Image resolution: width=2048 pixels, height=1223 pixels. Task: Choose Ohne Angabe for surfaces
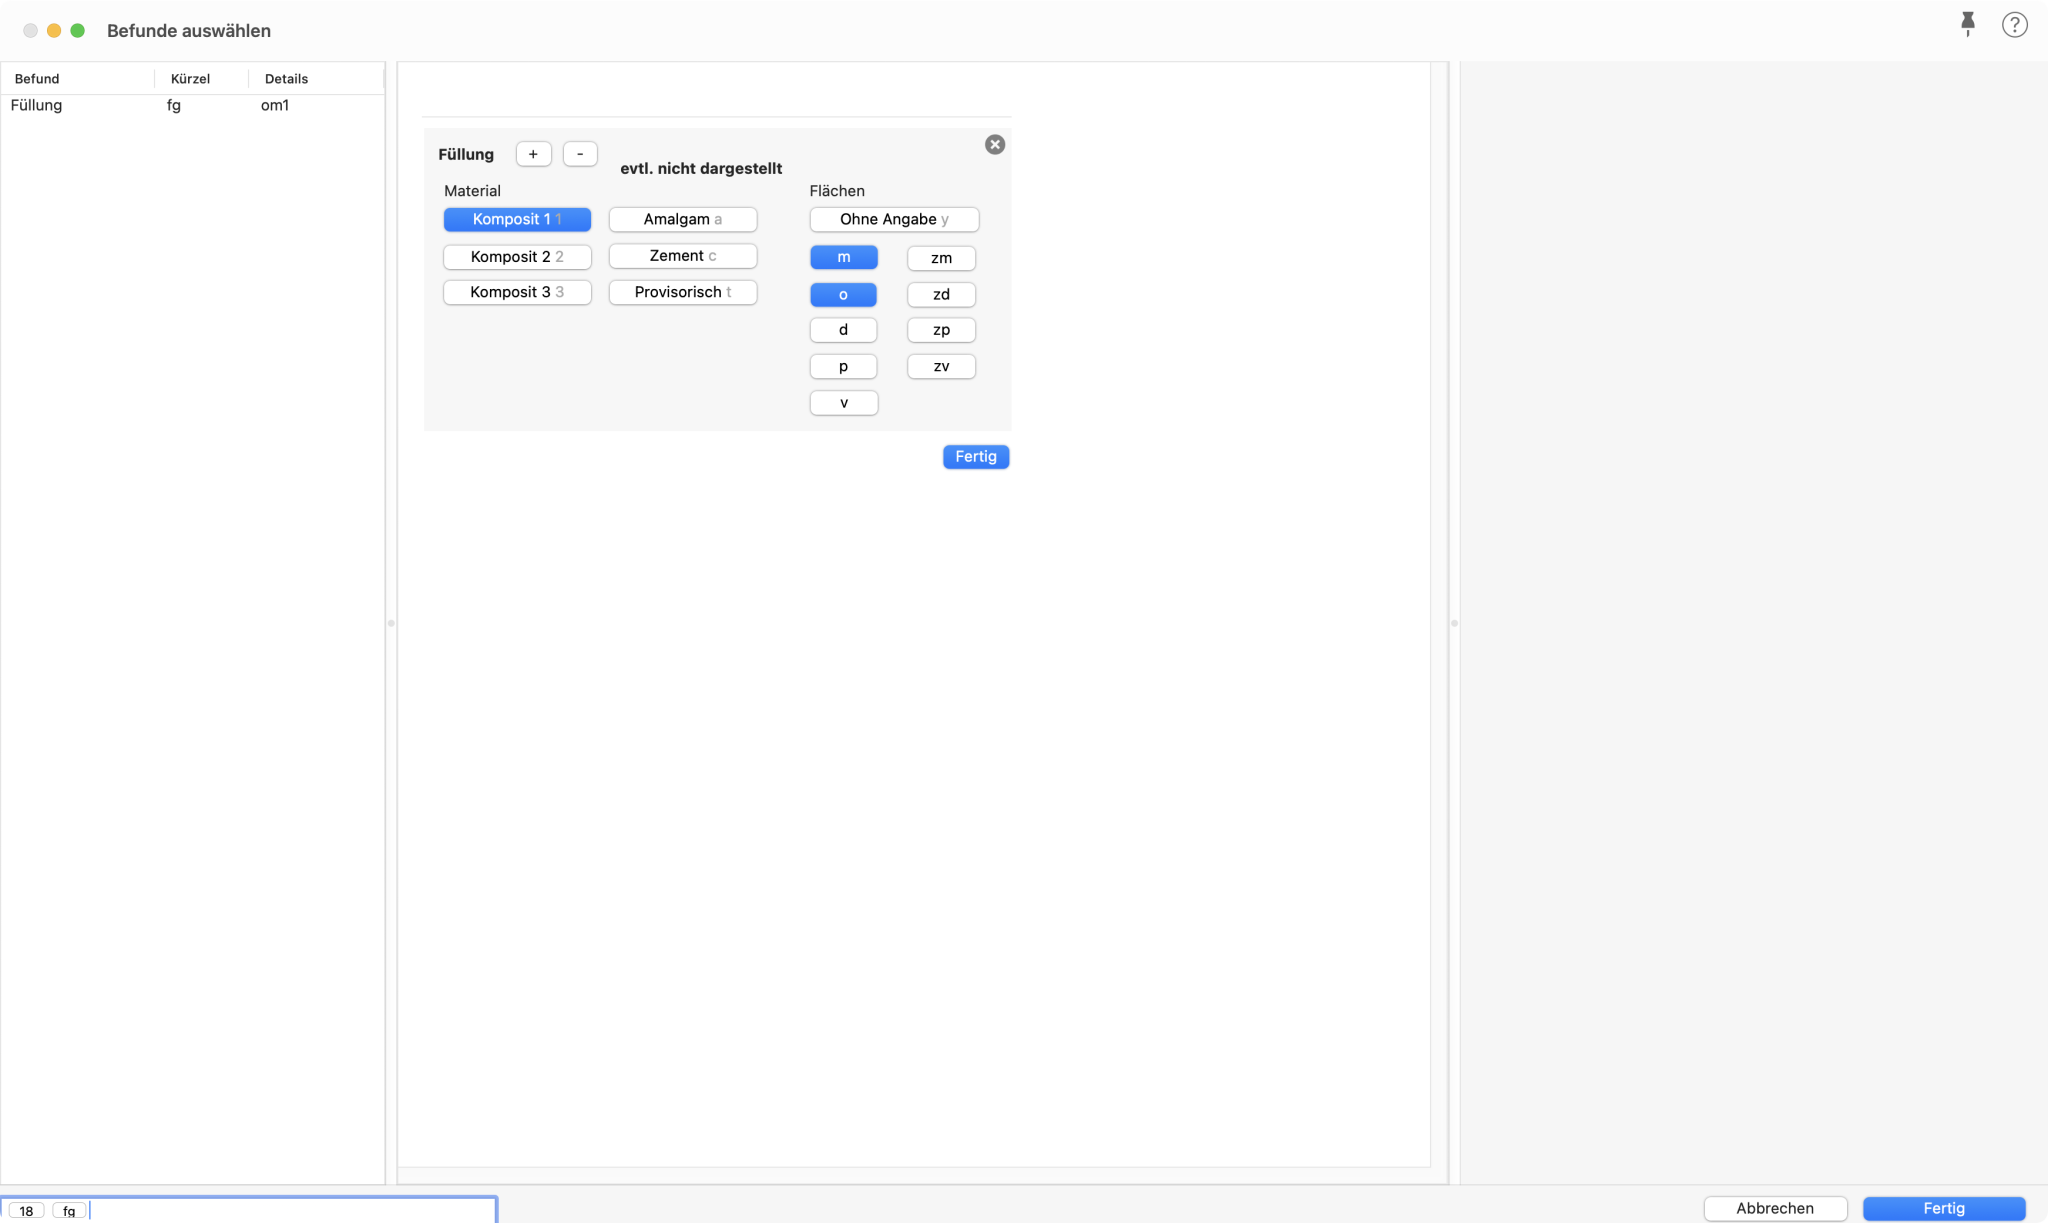pos(893,219)
